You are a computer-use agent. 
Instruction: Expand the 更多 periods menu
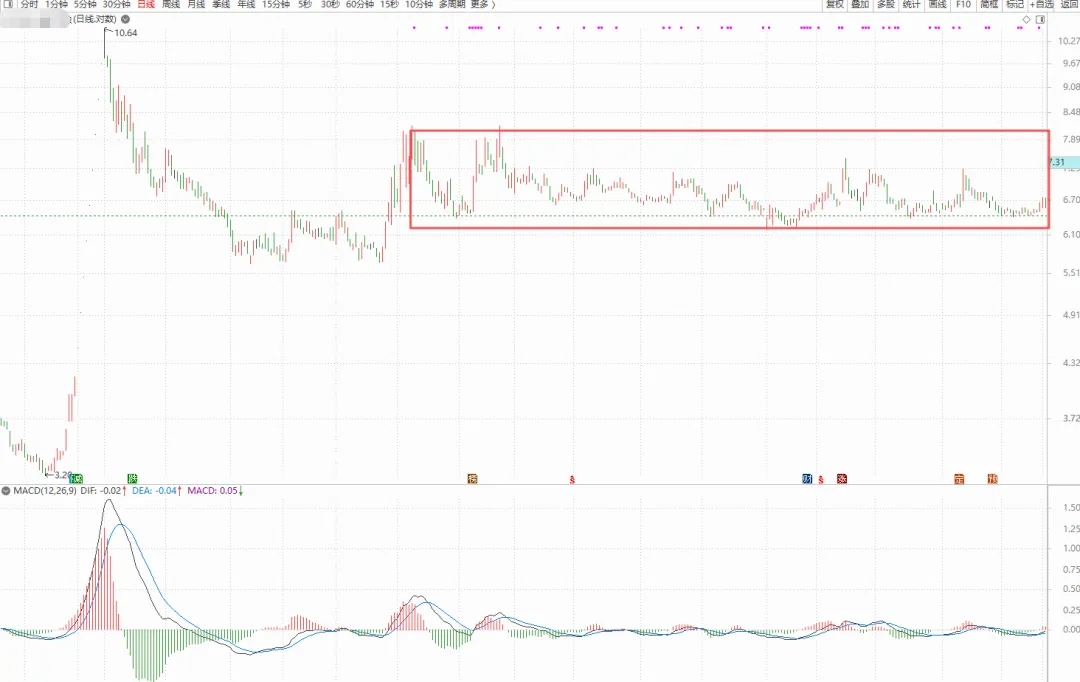pyautogui.click(x=482, y=4)
